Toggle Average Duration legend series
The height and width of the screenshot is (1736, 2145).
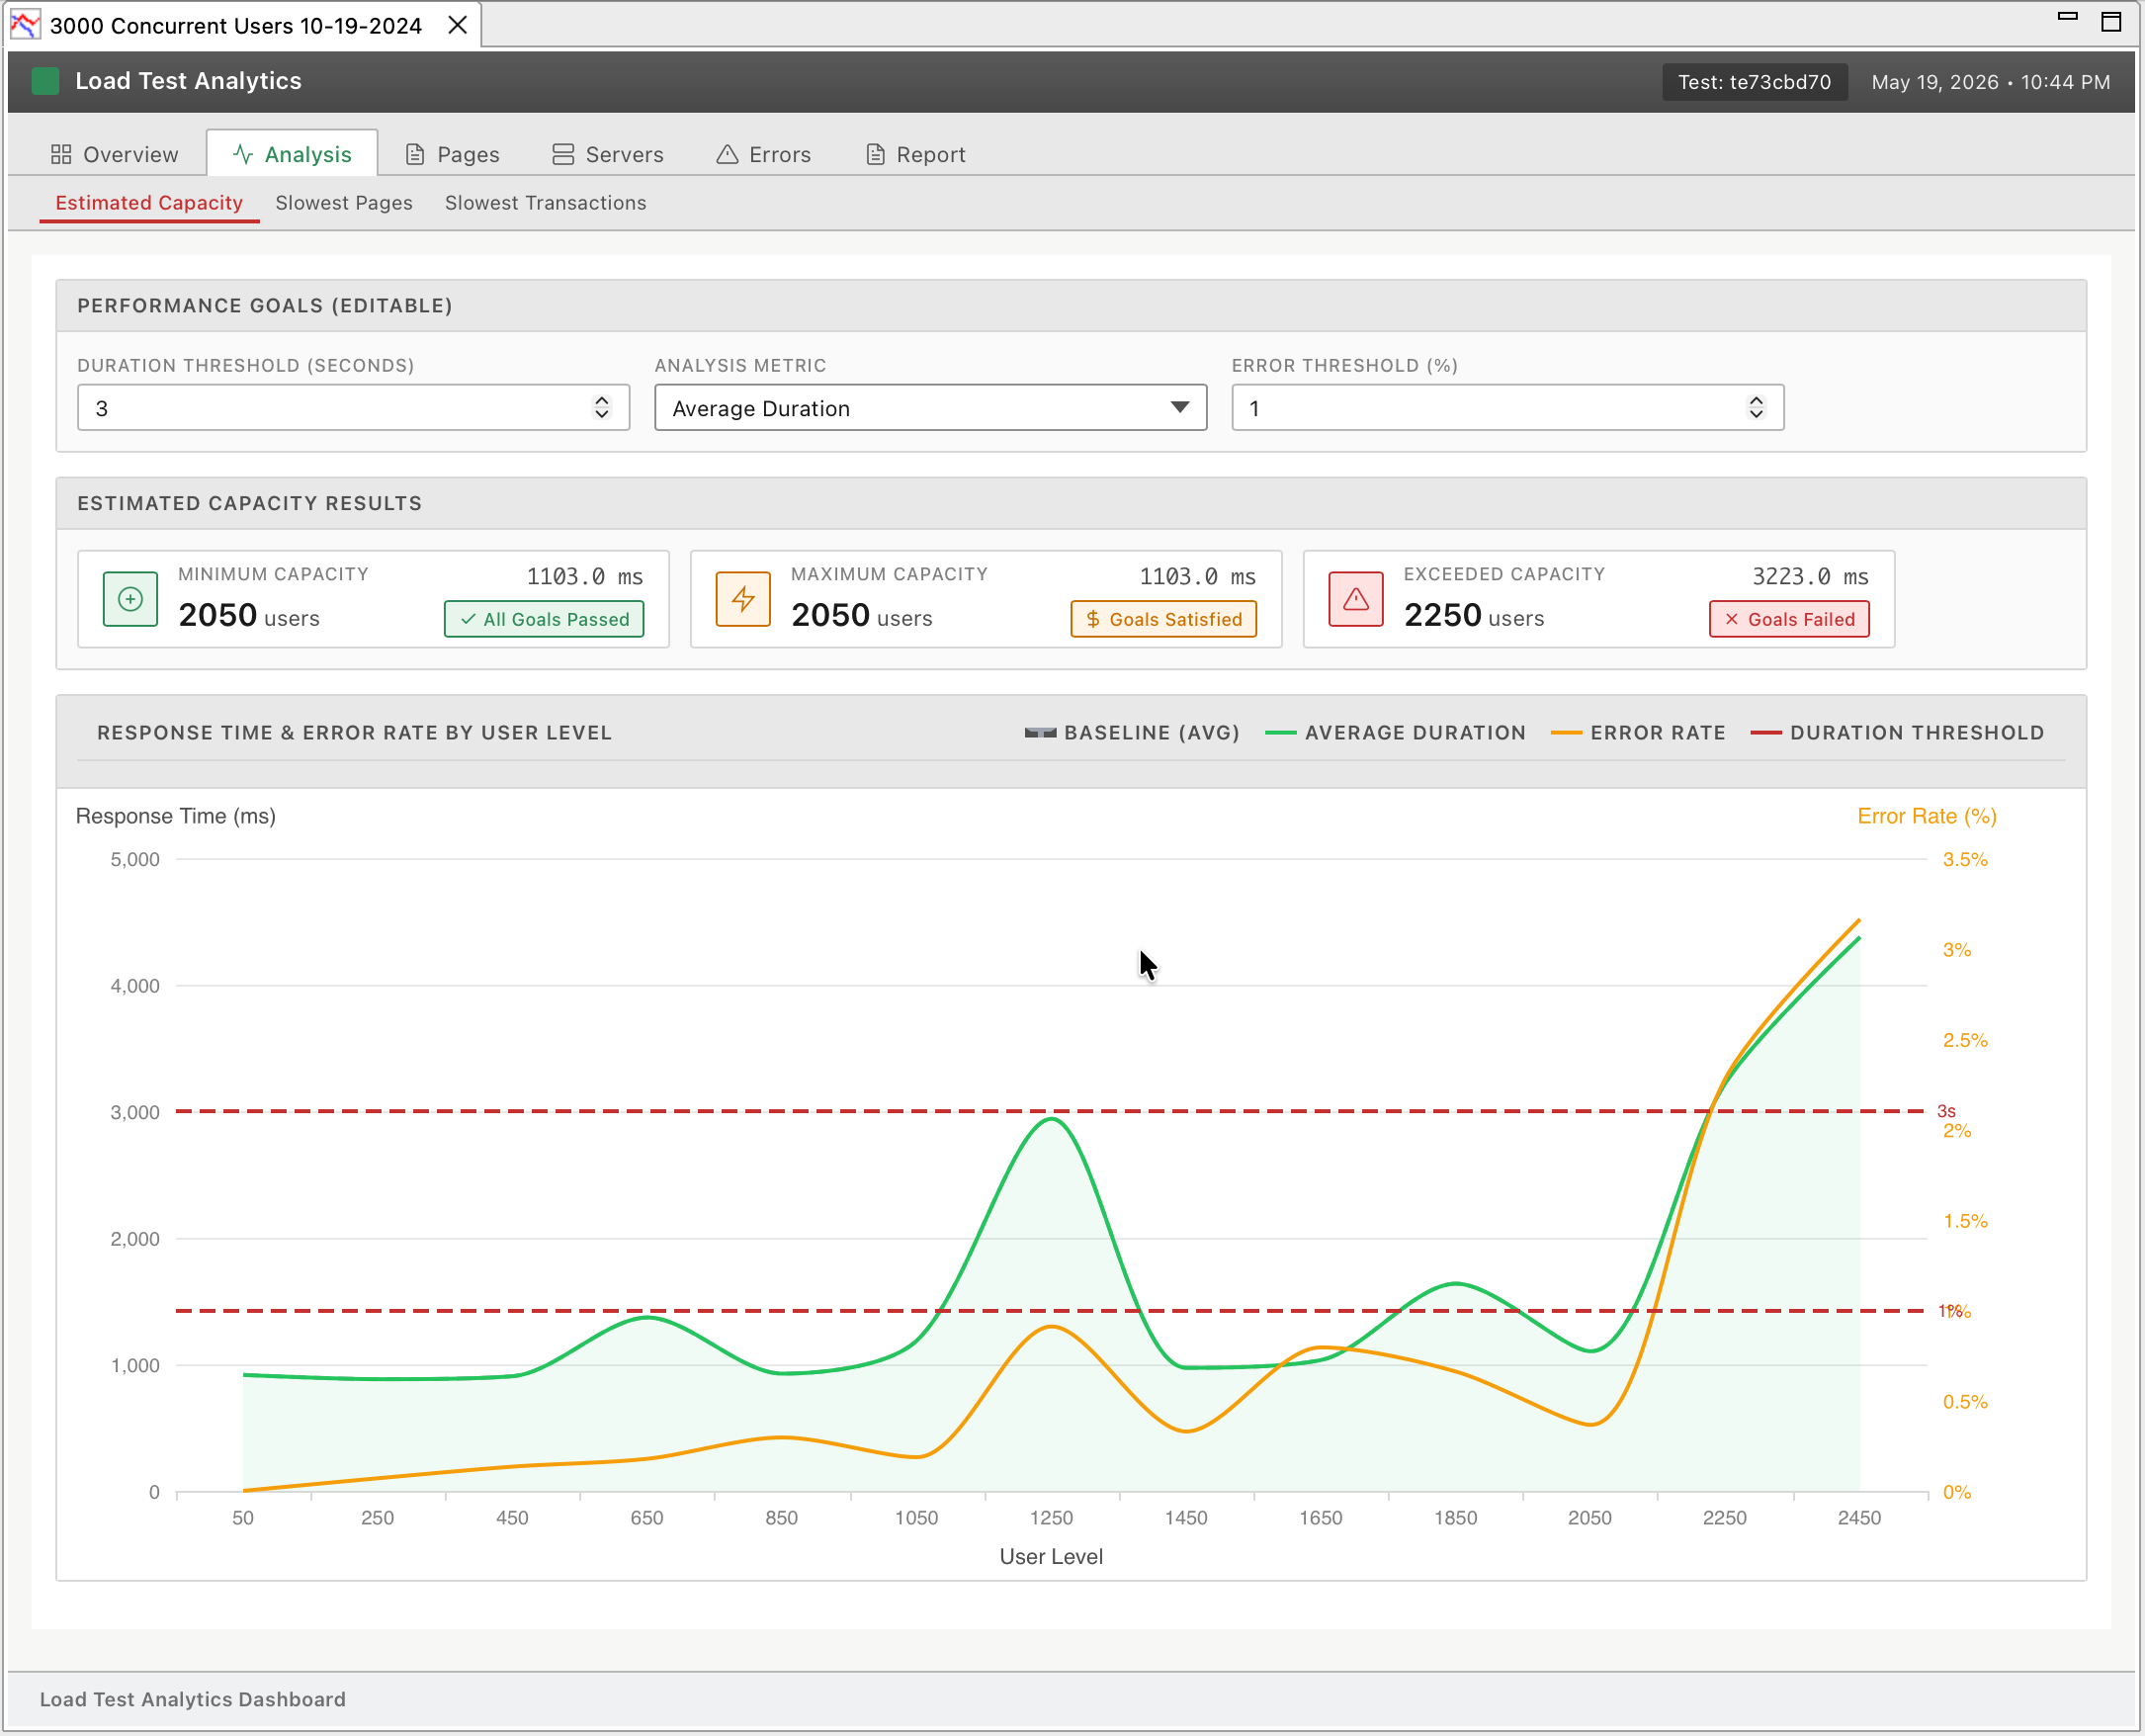point(1395,733)
